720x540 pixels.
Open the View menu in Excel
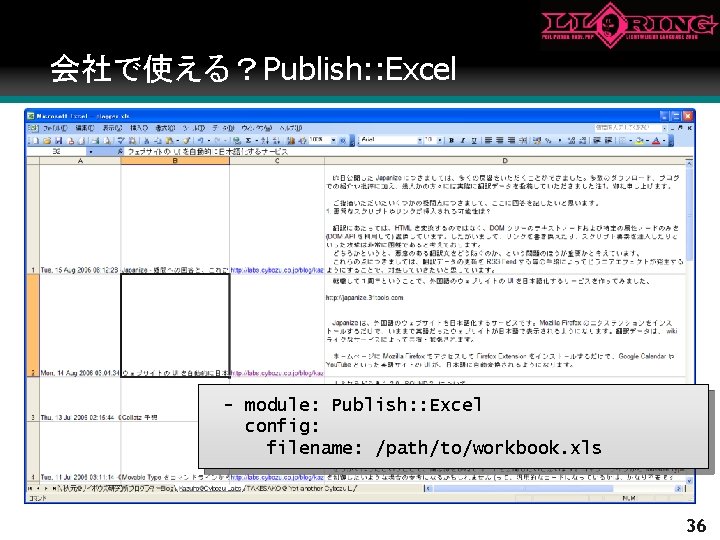coord(112,128)
